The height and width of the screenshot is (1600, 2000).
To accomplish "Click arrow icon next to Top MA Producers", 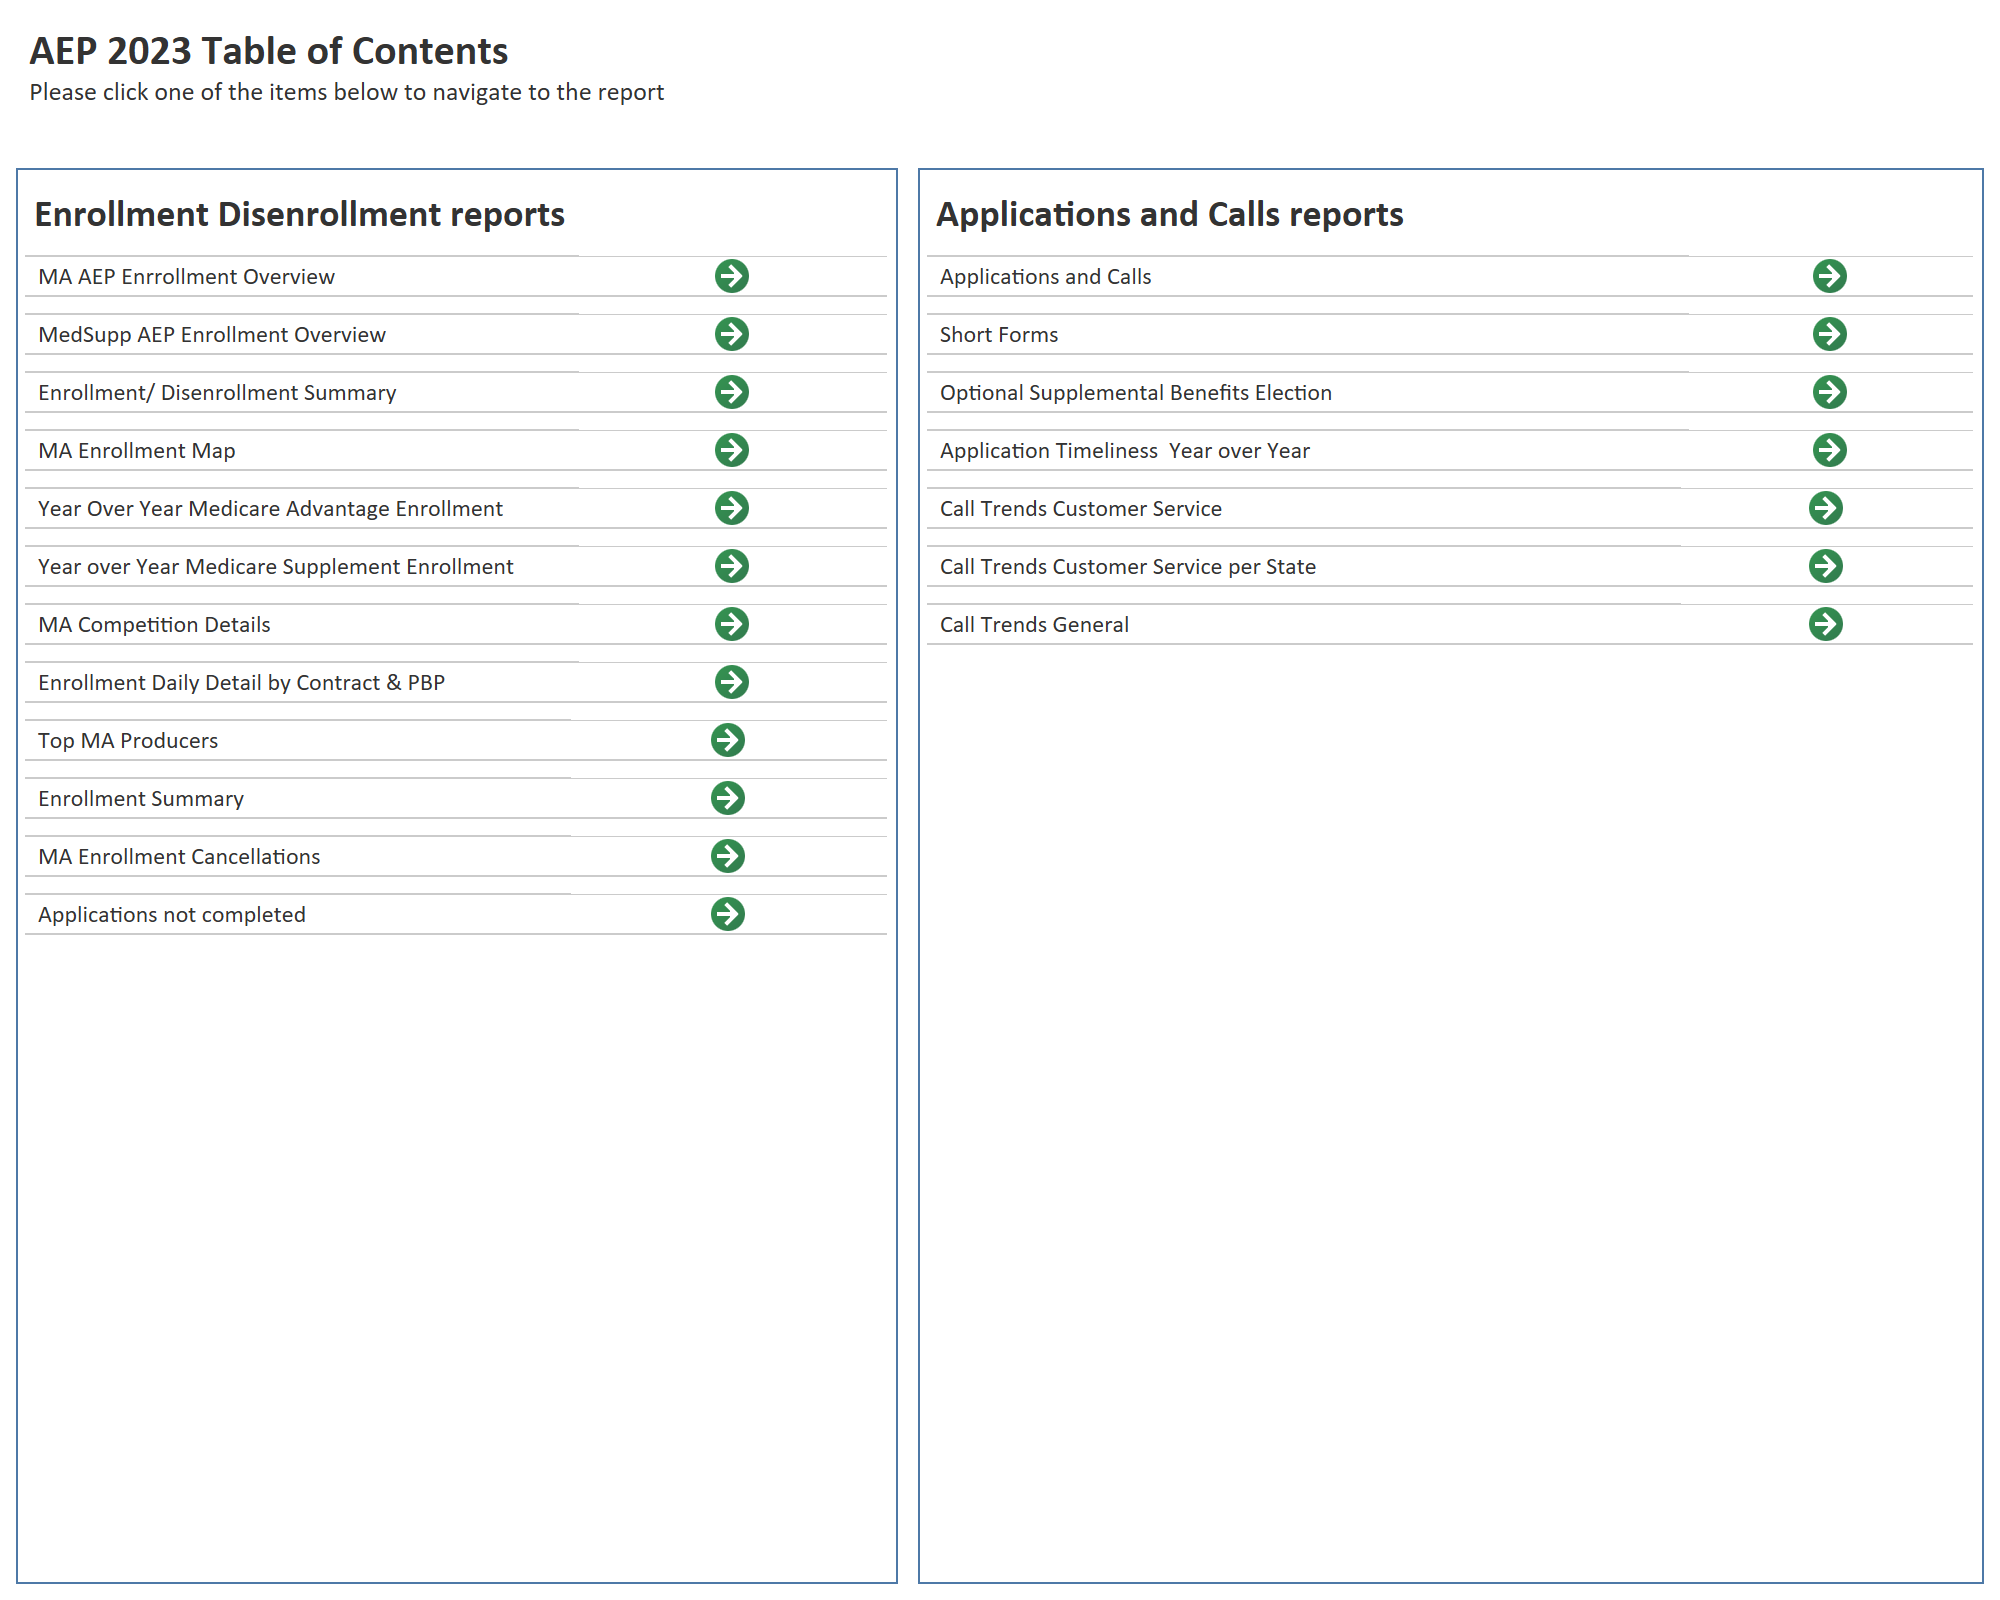I will [x=728, y=740].
